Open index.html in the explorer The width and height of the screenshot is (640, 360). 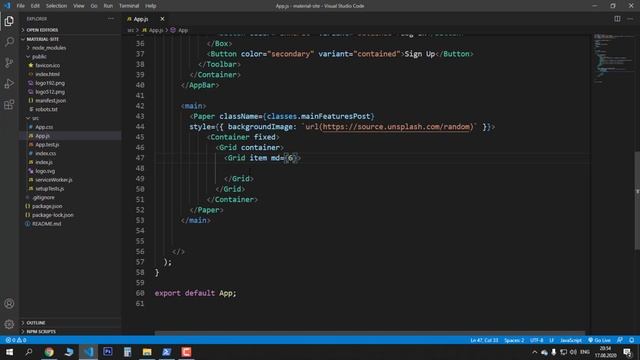47,74
